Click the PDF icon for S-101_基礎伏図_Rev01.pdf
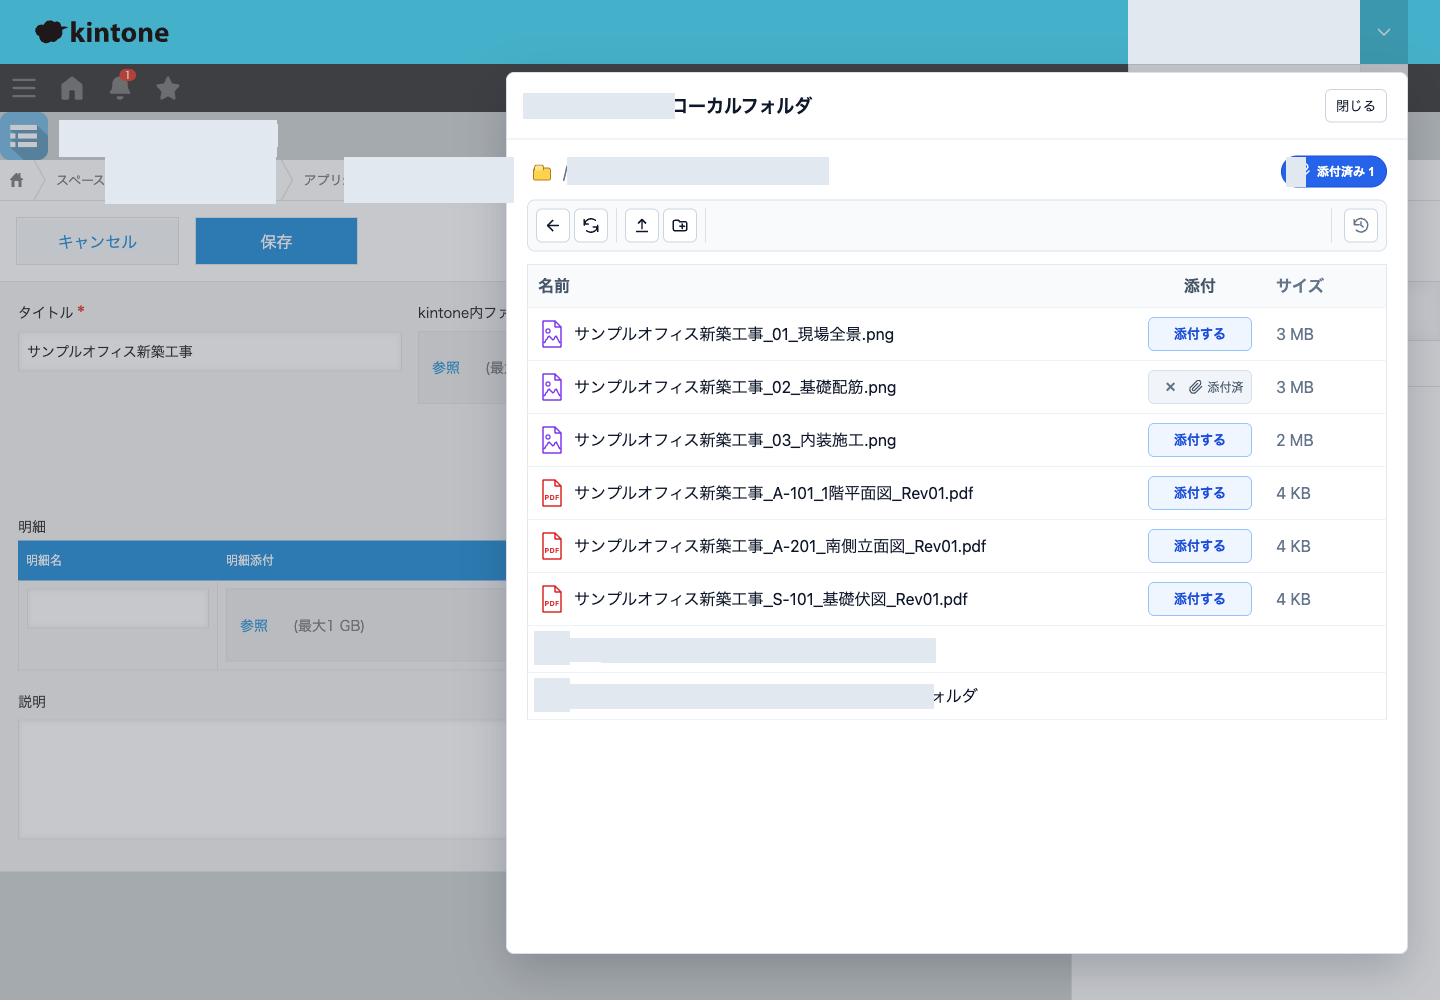Image resolution: width=1440 pixels, height=1000 pixels. tap(552, 599)
